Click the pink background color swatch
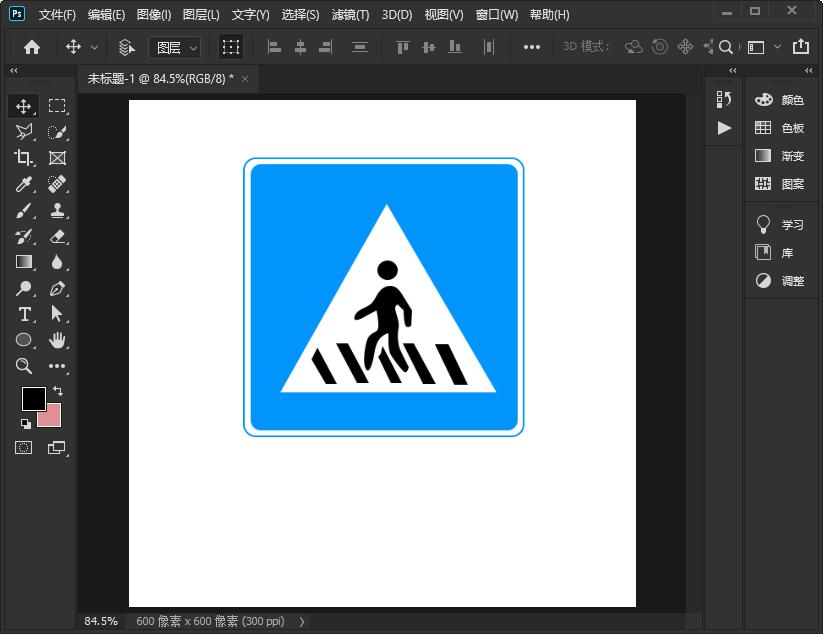Image resolution: width=823 pixels, height=634 pixels. (52, 417)
